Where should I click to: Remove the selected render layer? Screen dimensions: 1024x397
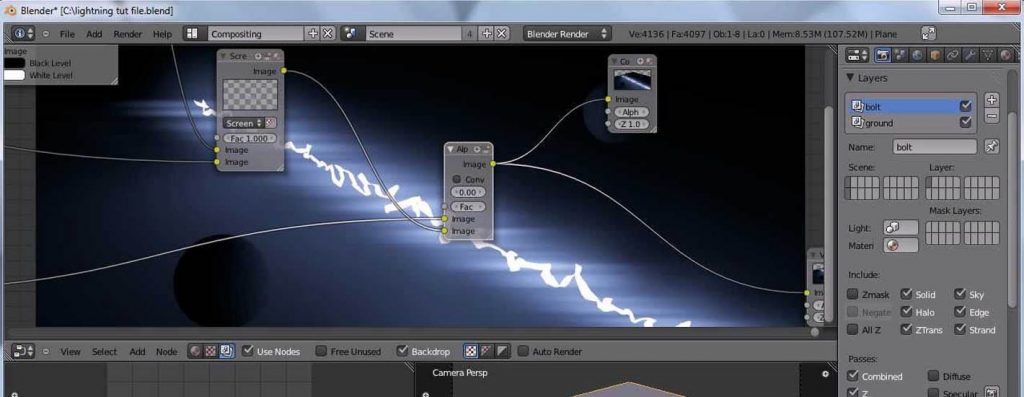tap(992, 116)
